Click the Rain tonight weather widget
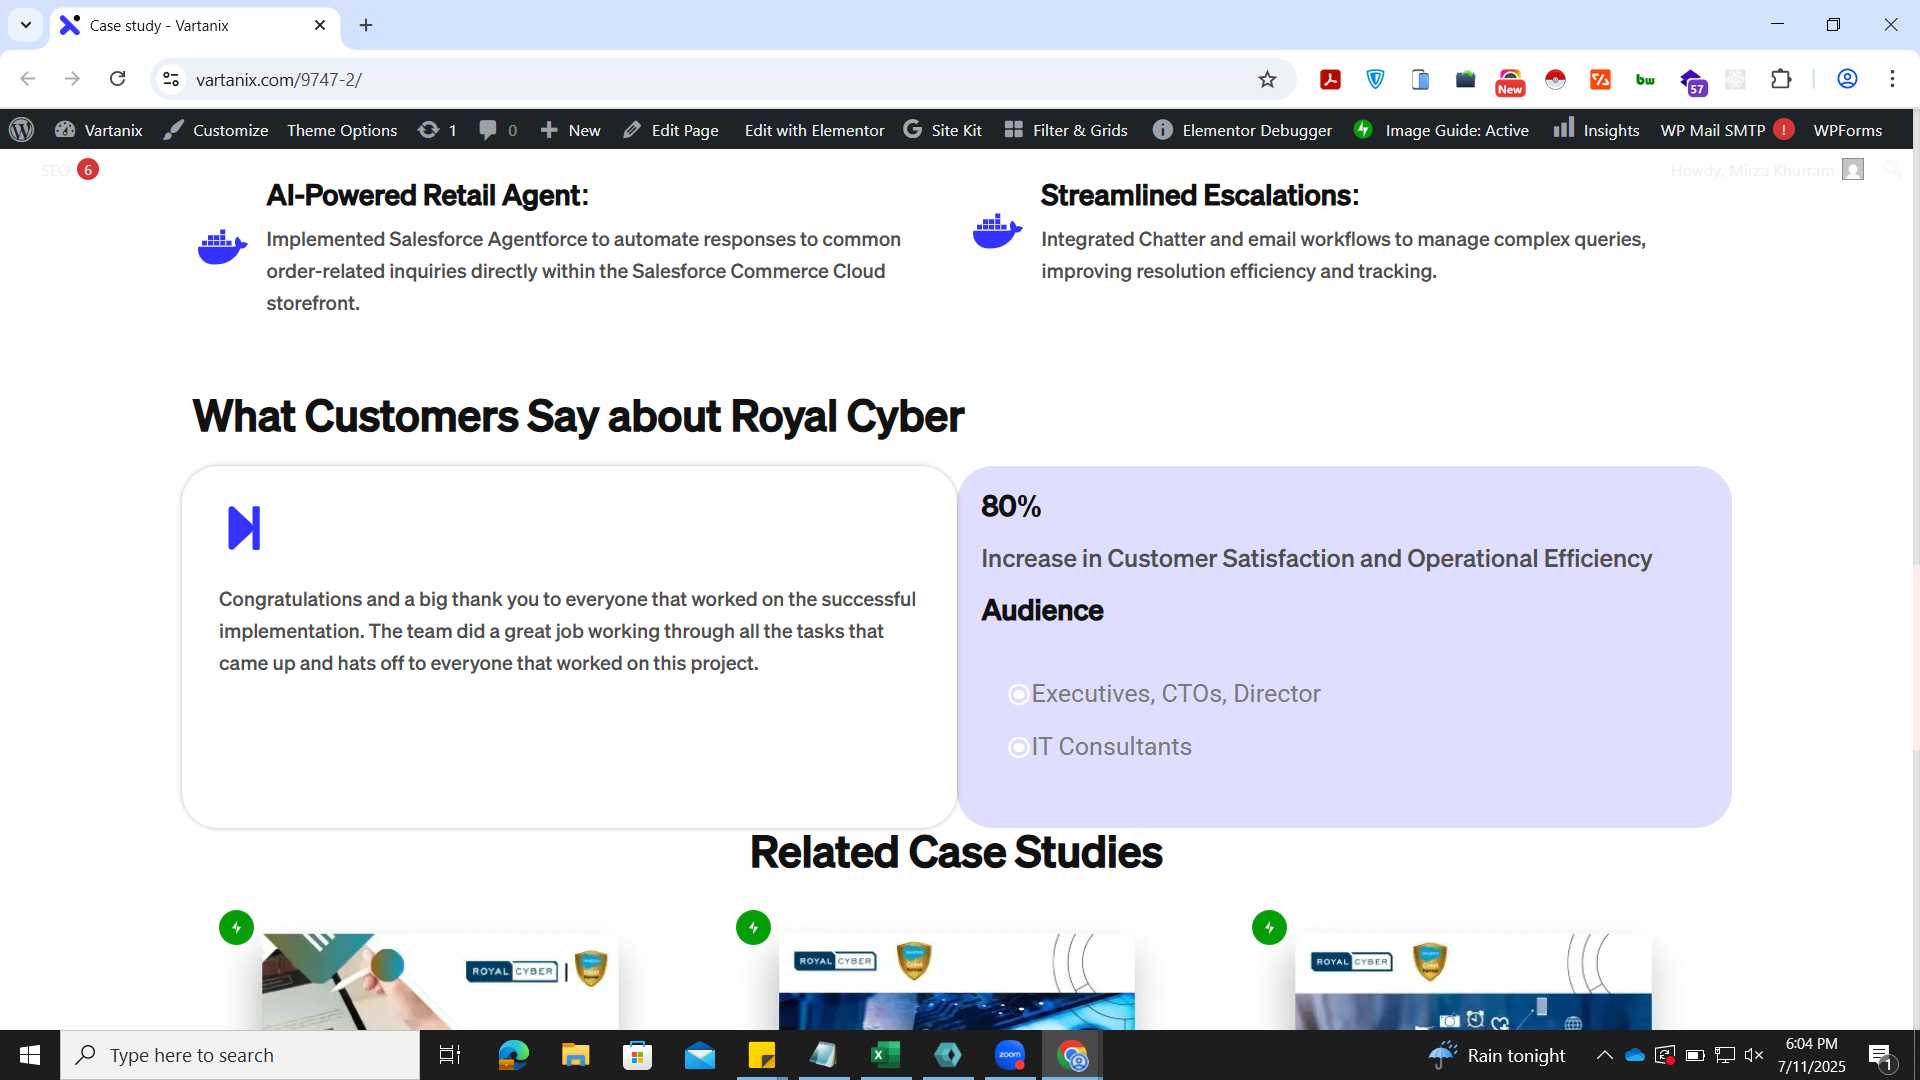The width and height of the screenshot is (1920, 1080). 1497,1055
